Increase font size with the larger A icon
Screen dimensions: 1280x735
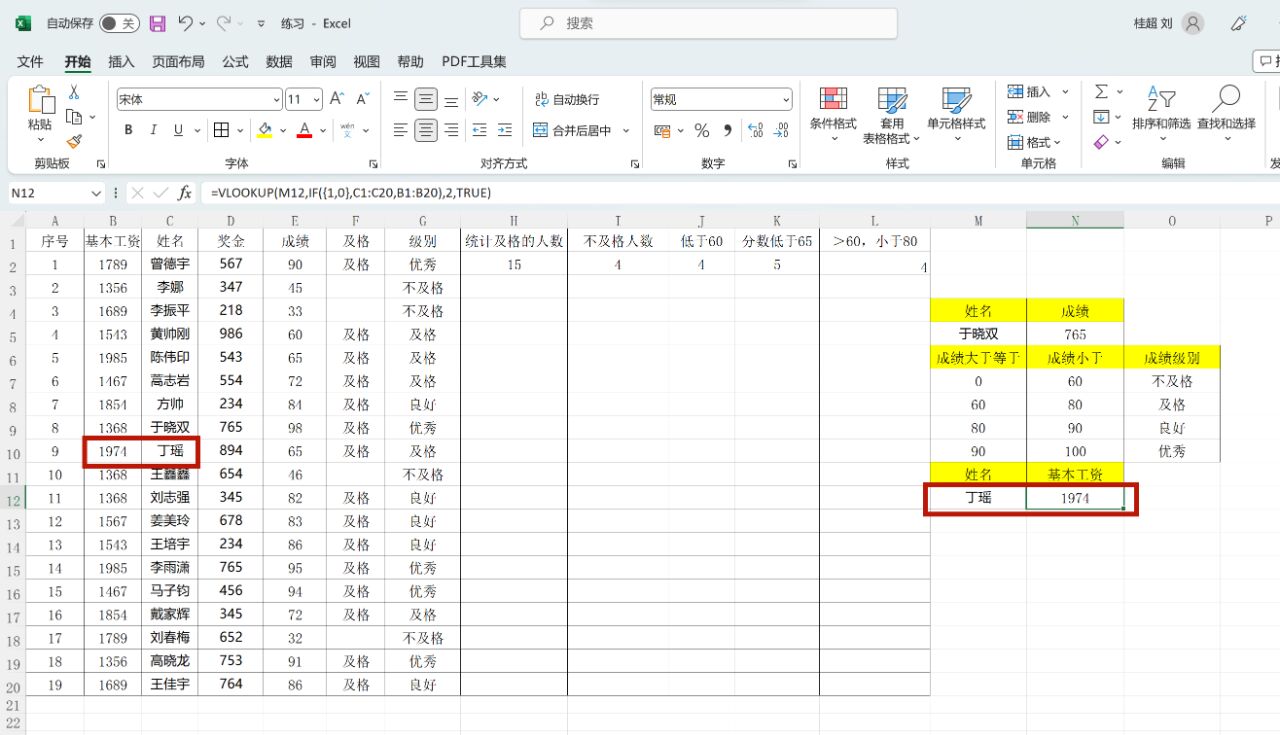337,99
